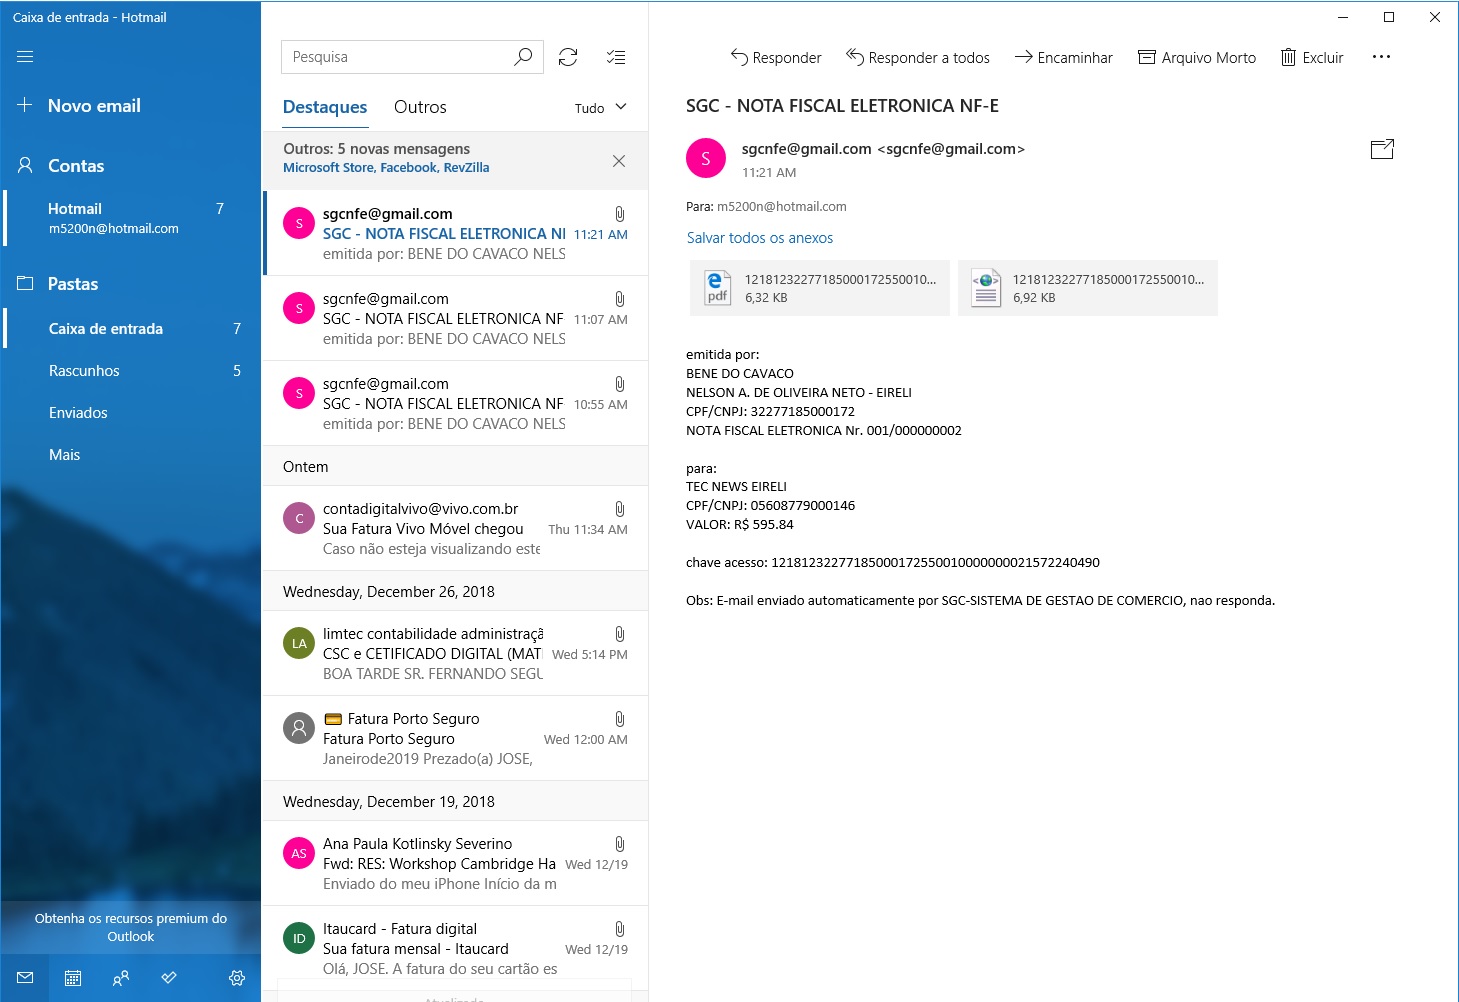Click the Ontem date group header
1459x1002 pixels.
coord(456,466)
